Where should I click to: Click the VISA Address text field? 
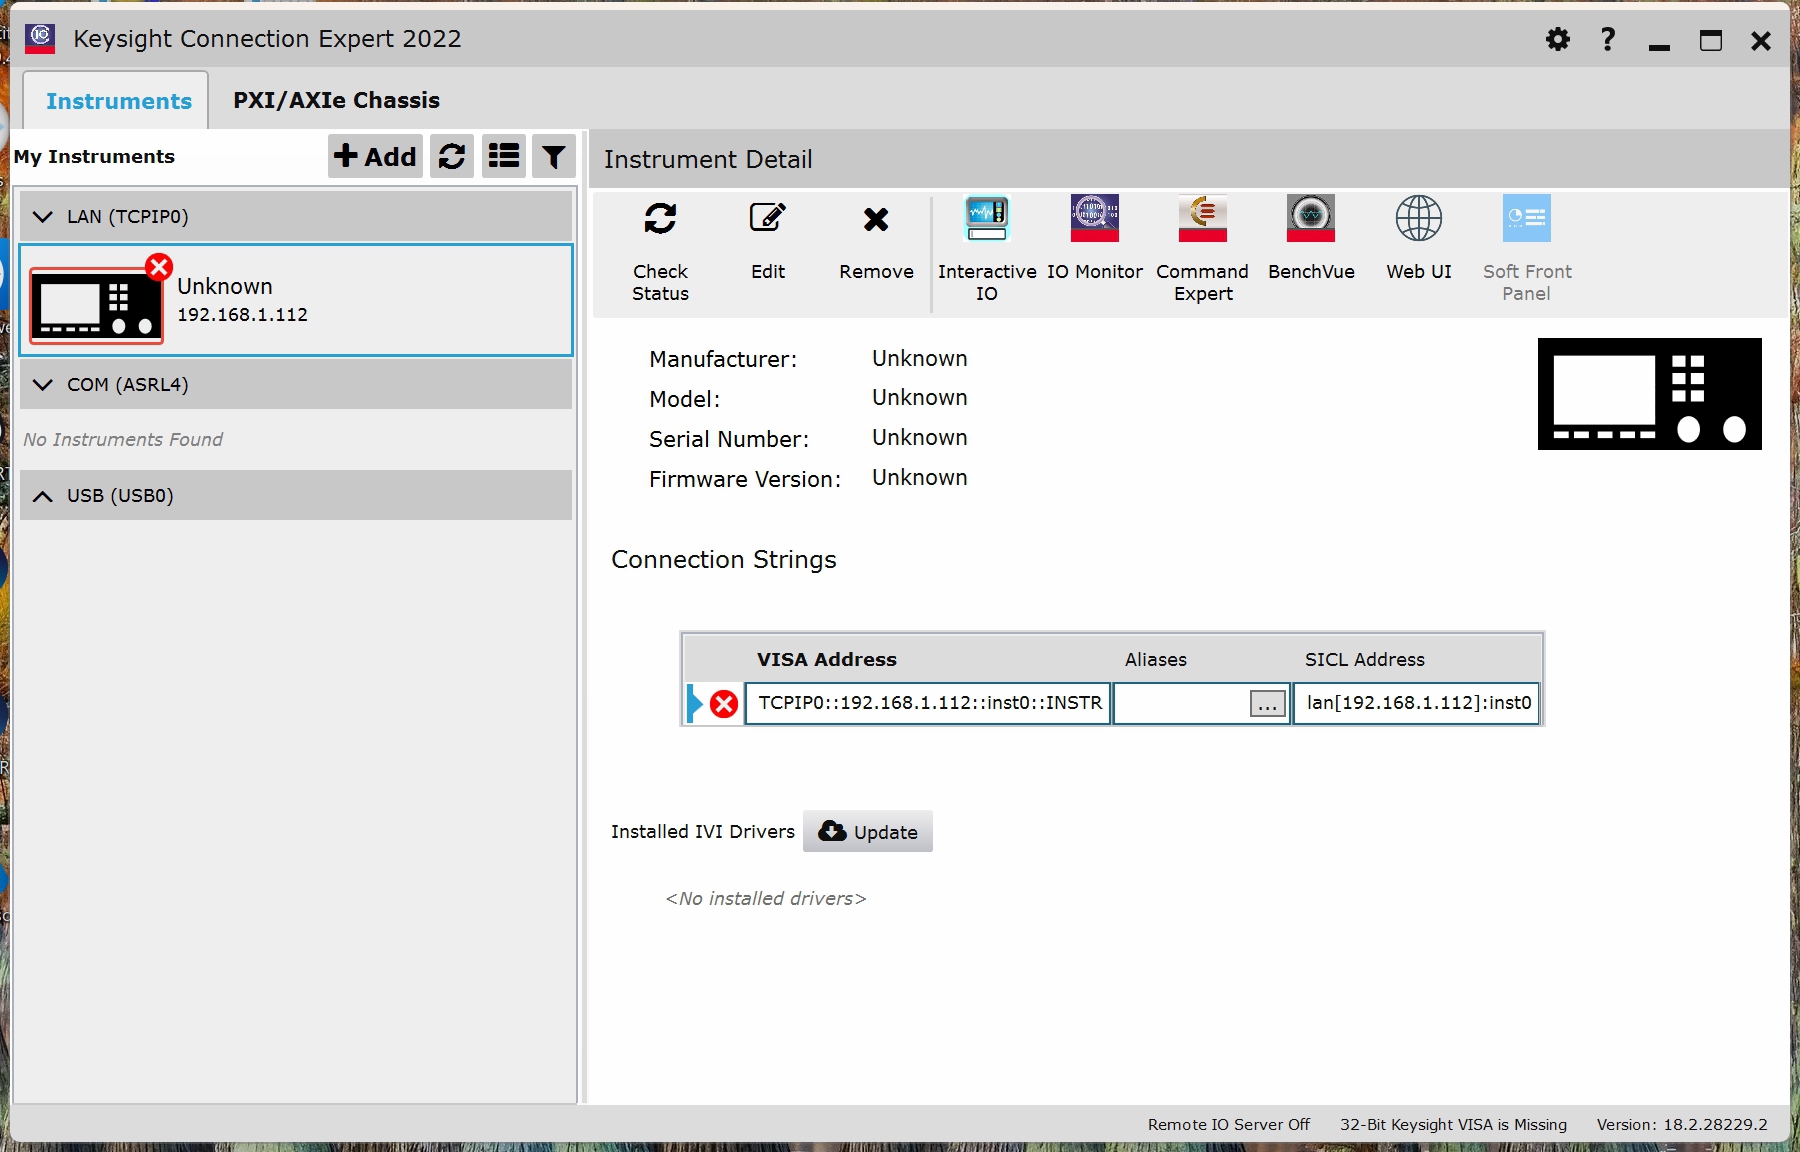click(928, 703)
